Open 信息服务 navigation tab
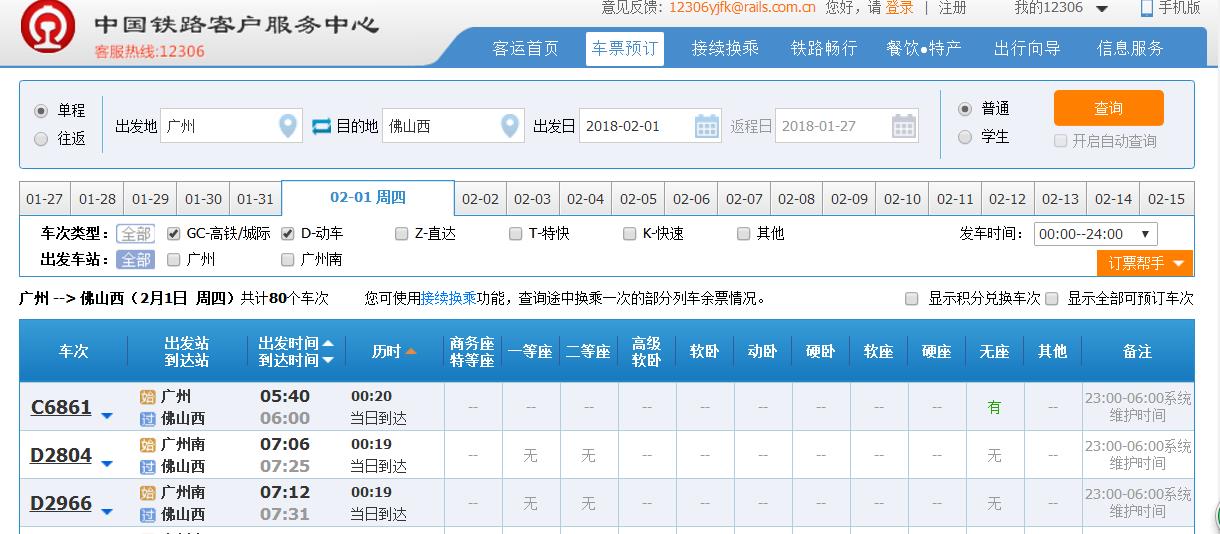Screen dimensions: 1220x534 click(x=1130, y=48)
